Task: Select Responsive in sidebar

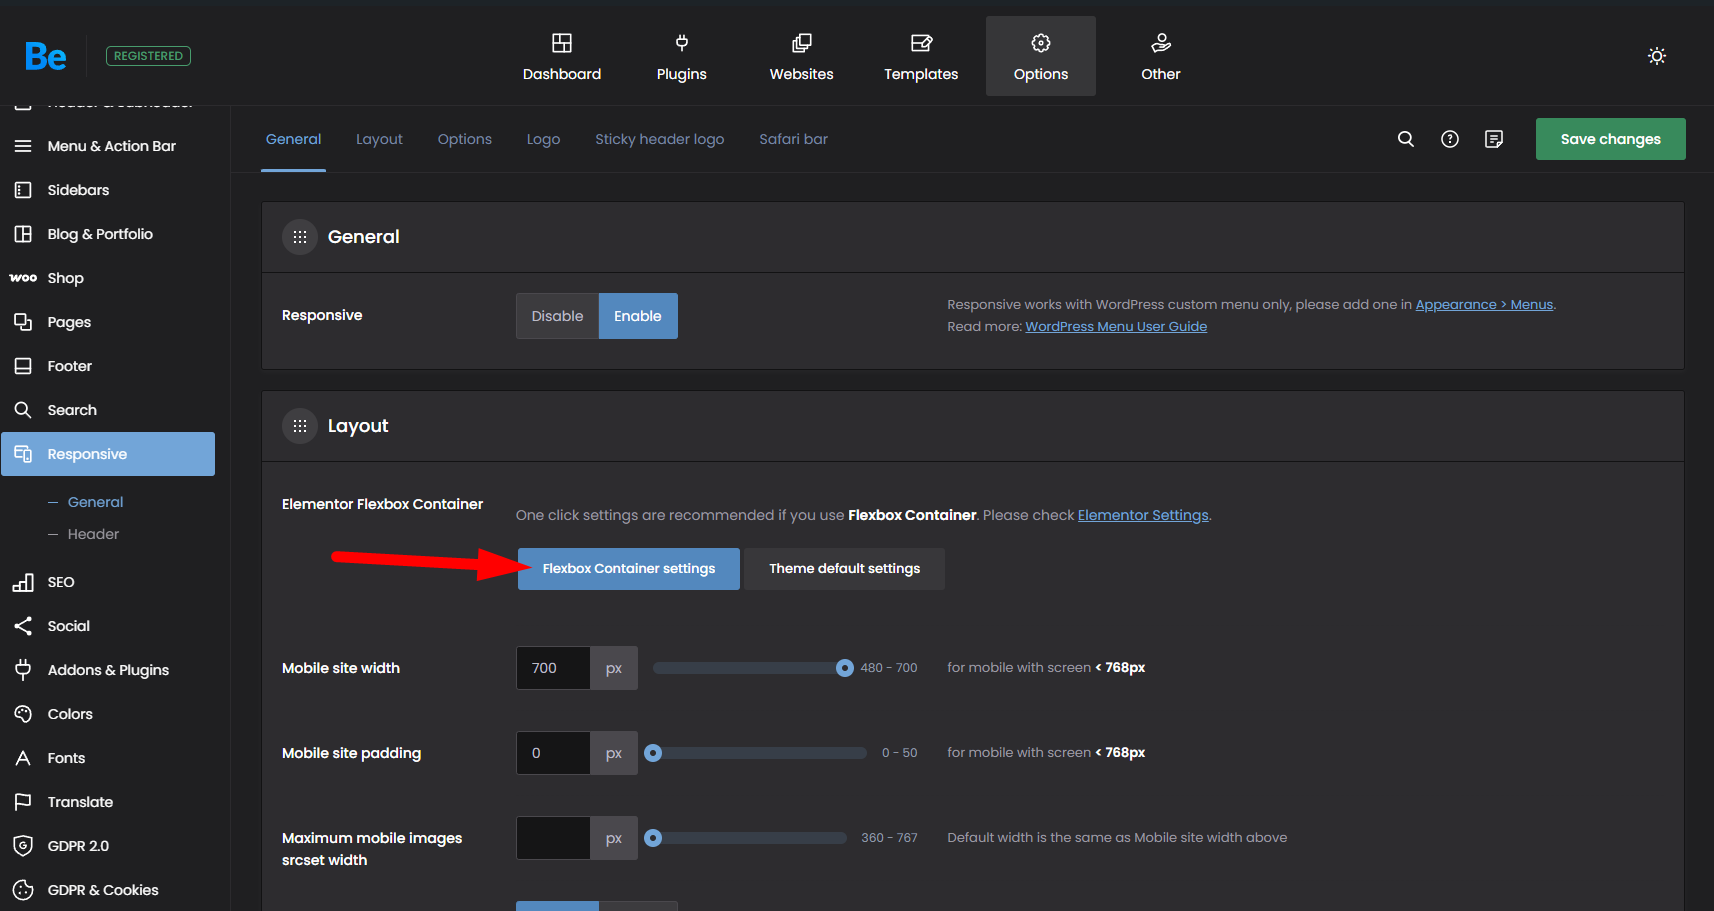Action: (x=108, y=454)
